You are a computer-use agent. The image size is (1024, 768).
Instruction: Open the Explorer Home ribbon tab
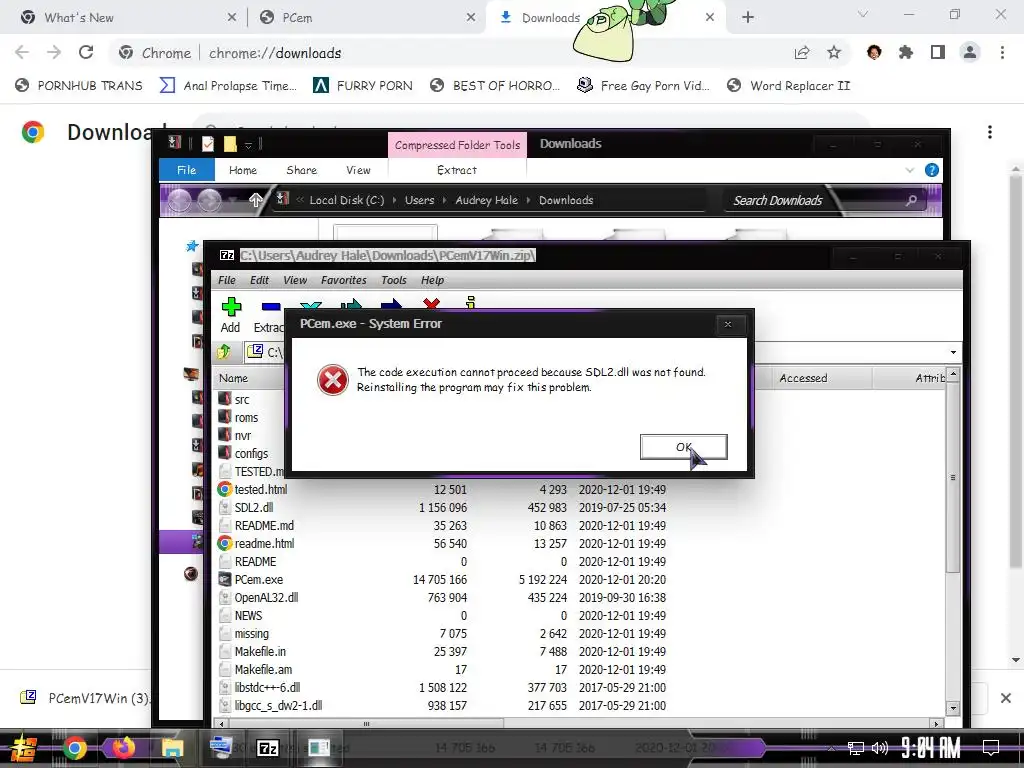[x=243, y=170]
